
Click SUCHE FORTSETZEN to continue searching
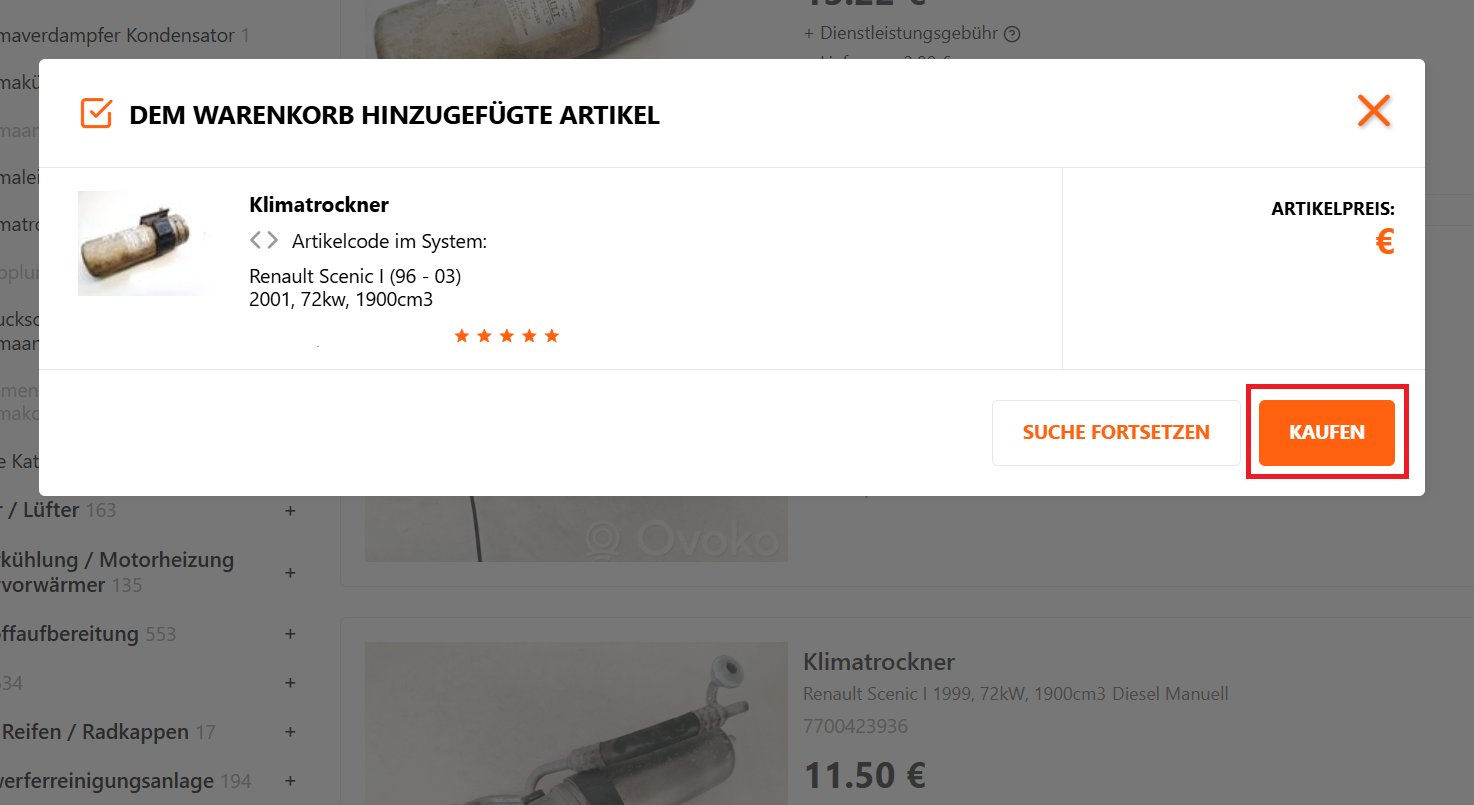1116,433
